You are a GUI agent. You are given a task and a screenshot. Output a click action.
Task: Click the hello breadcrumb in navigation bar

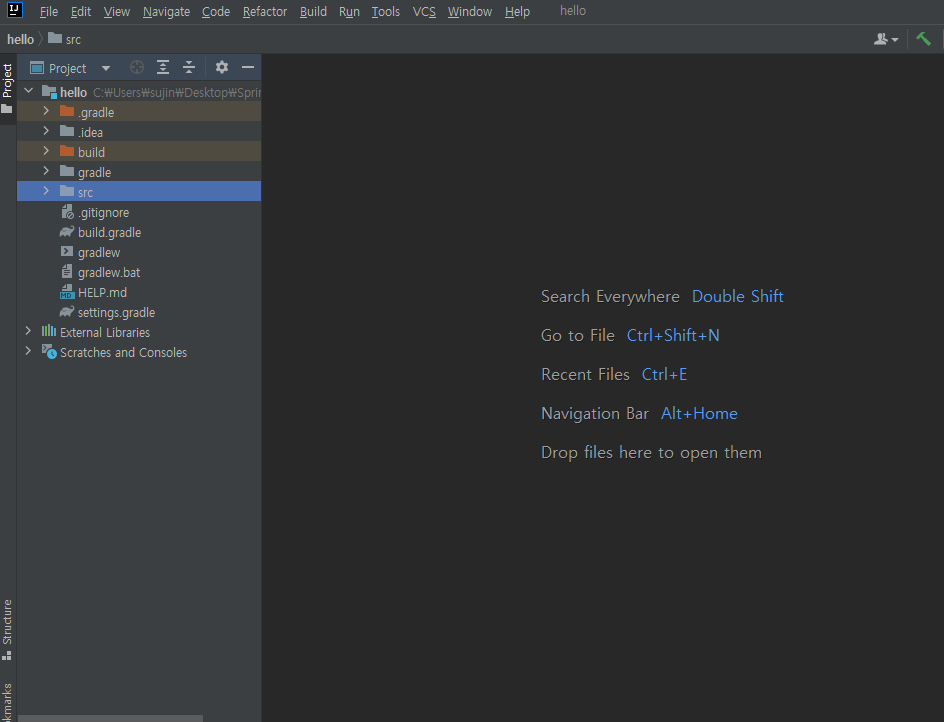[20, 40]
